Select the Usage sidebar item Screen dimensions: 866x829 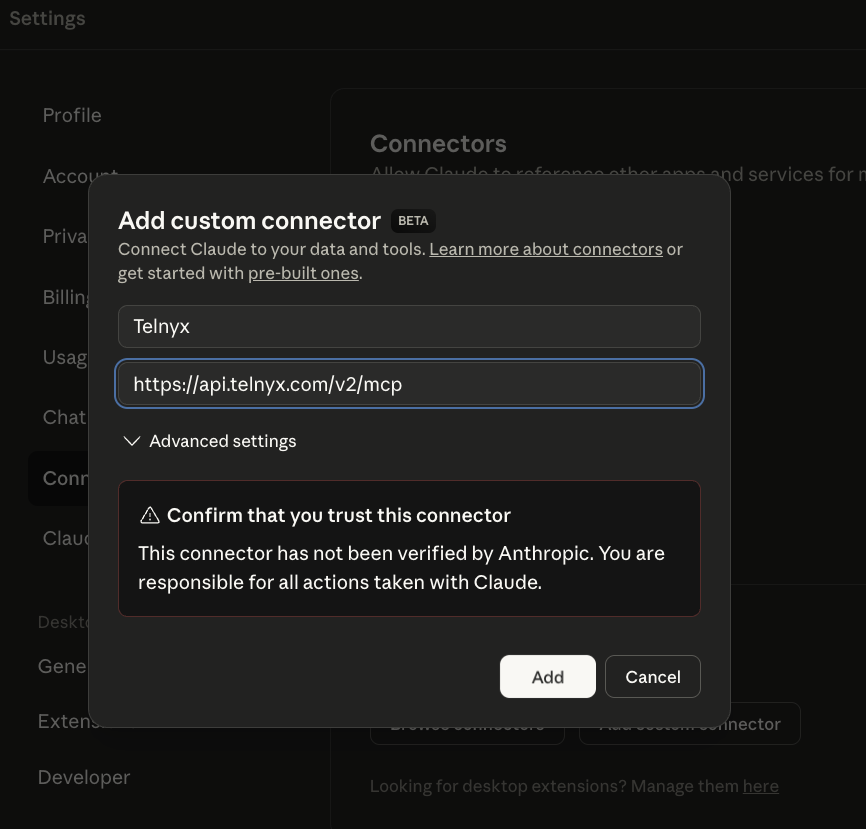tap(63, 357)
